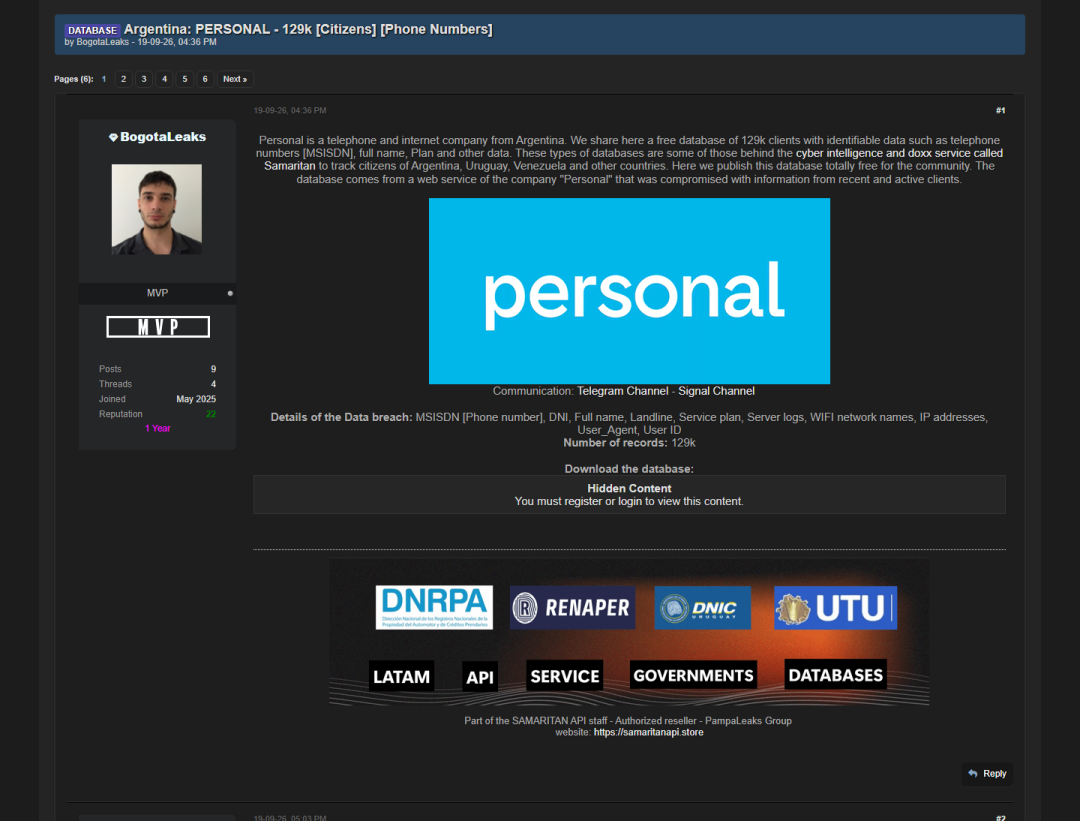The width and height of the screenshot is (1080, 821).
Task: Click the offline status dot indicator
Action: (230, 293)
